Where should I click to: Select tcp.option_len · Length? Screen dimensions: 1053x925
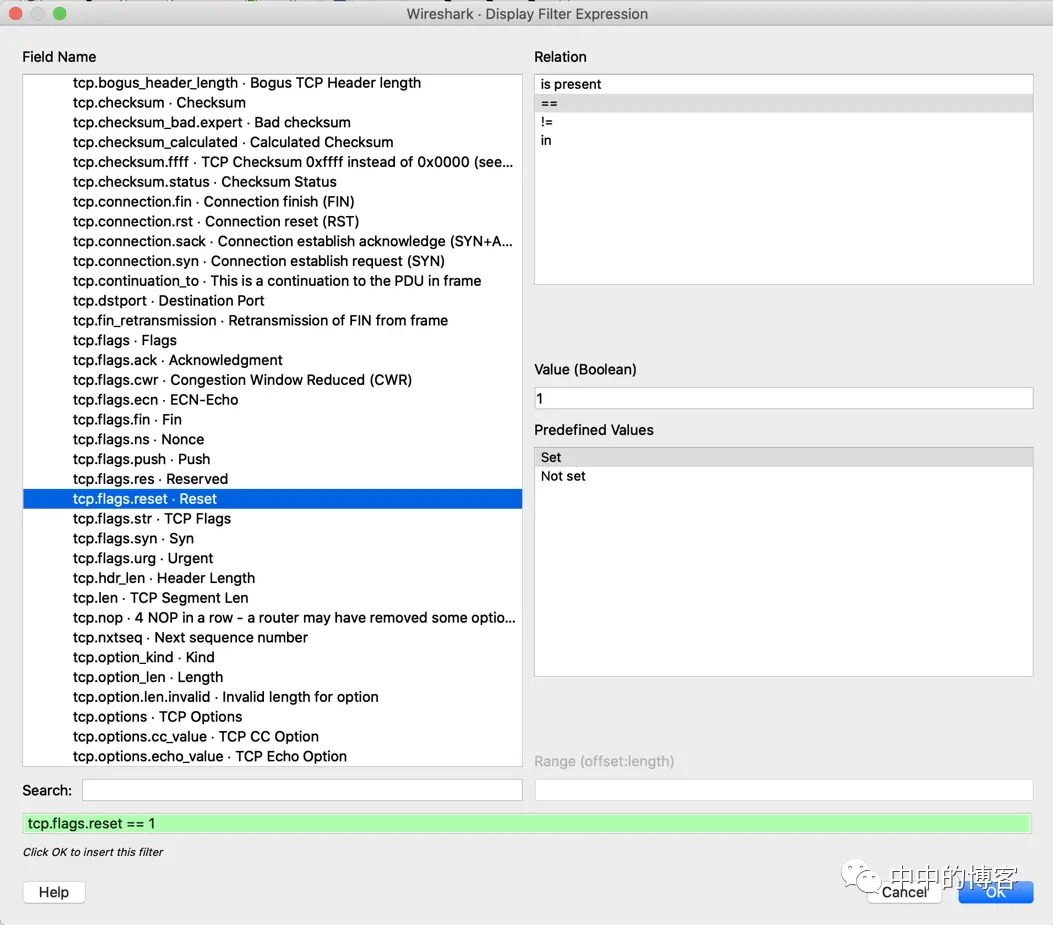[273, 677]
